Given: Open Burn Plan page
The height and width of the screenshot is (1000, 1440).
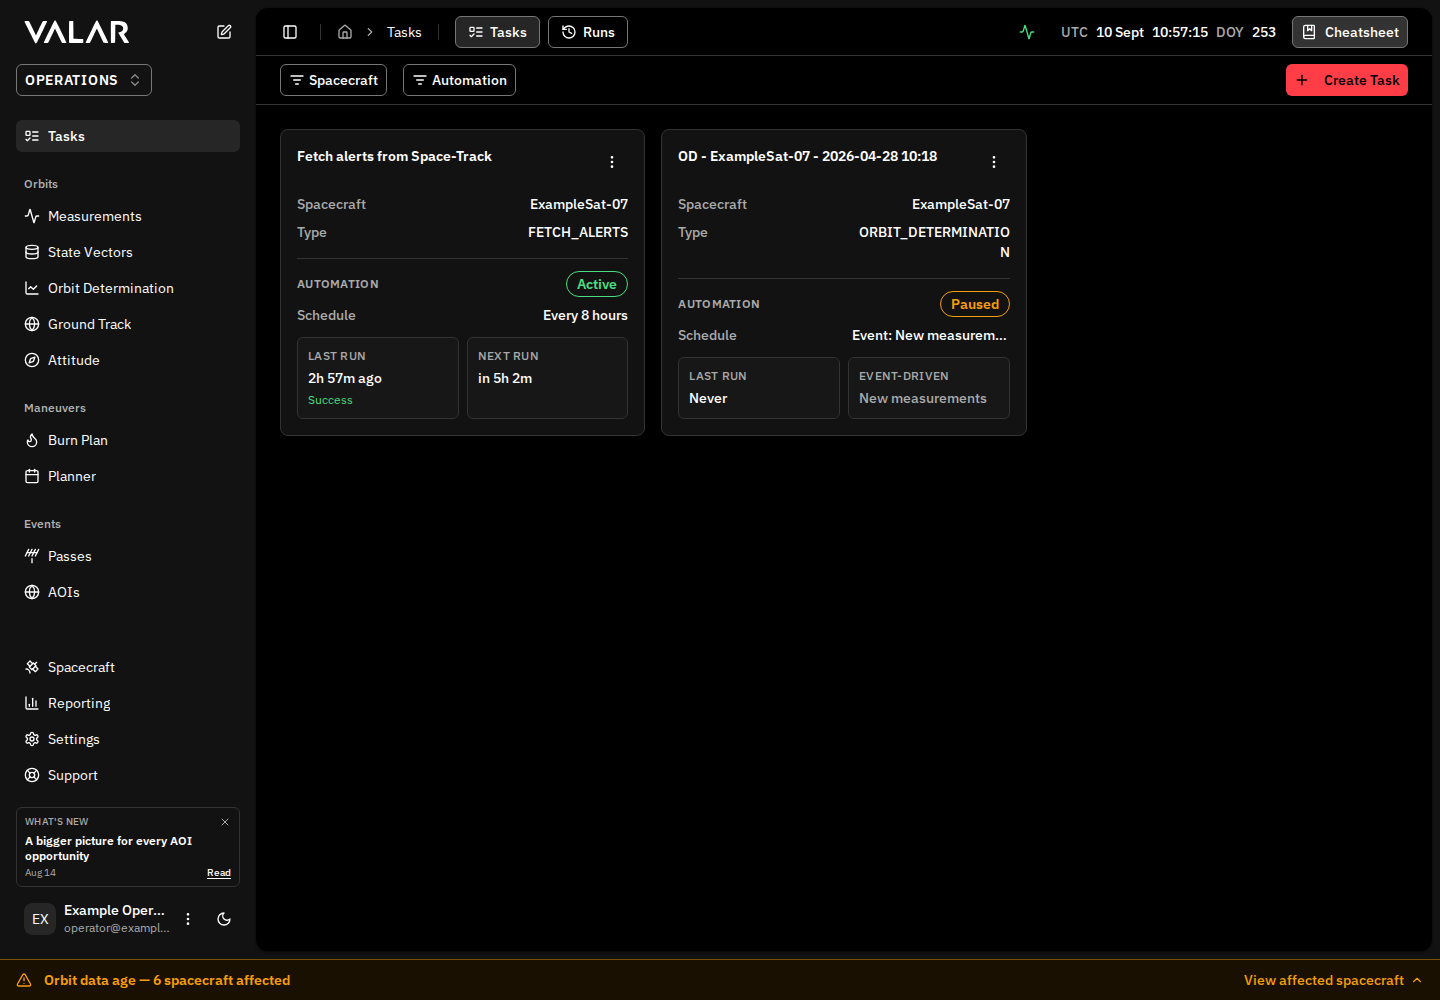Looking at the screenshot, I should [128, 440].
